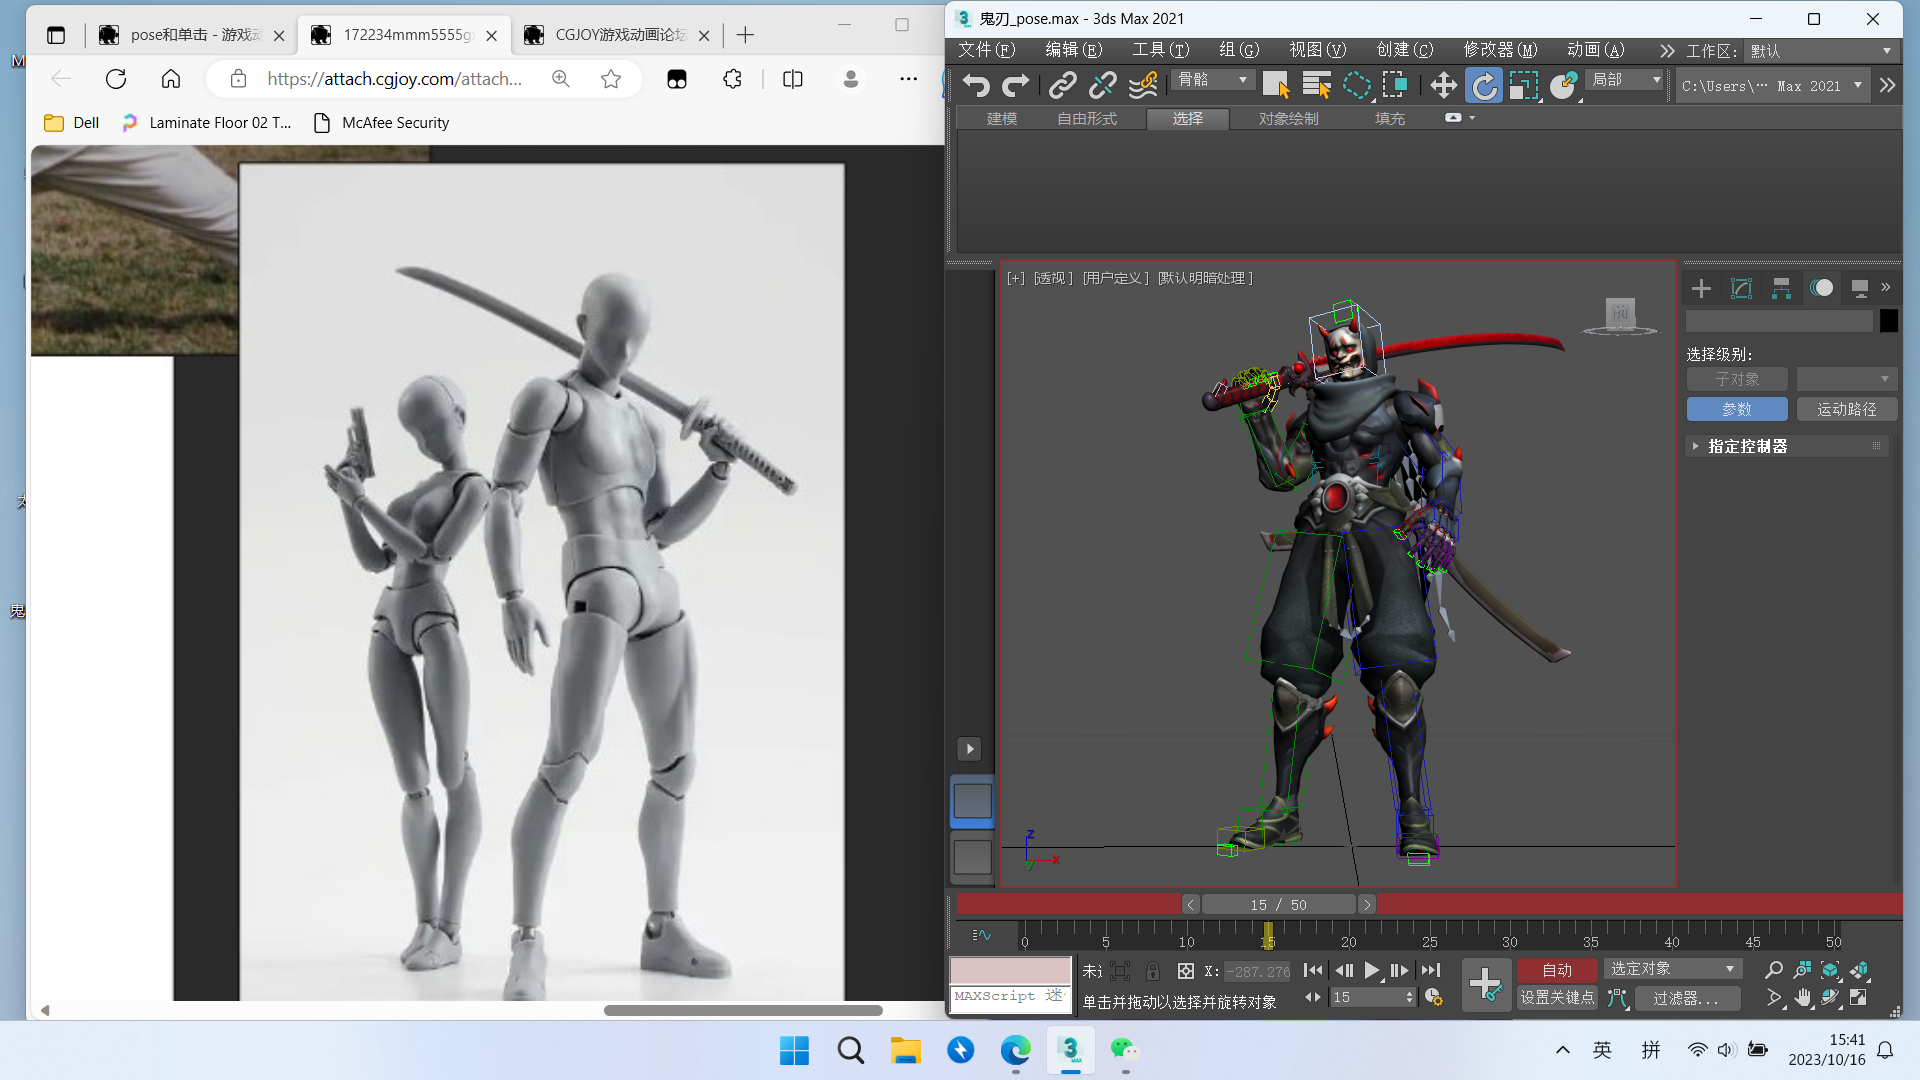1920x1080 pixels.
Task: Switch to browser tab CGJOY游戏动画论坛
Action: [617, 35]
